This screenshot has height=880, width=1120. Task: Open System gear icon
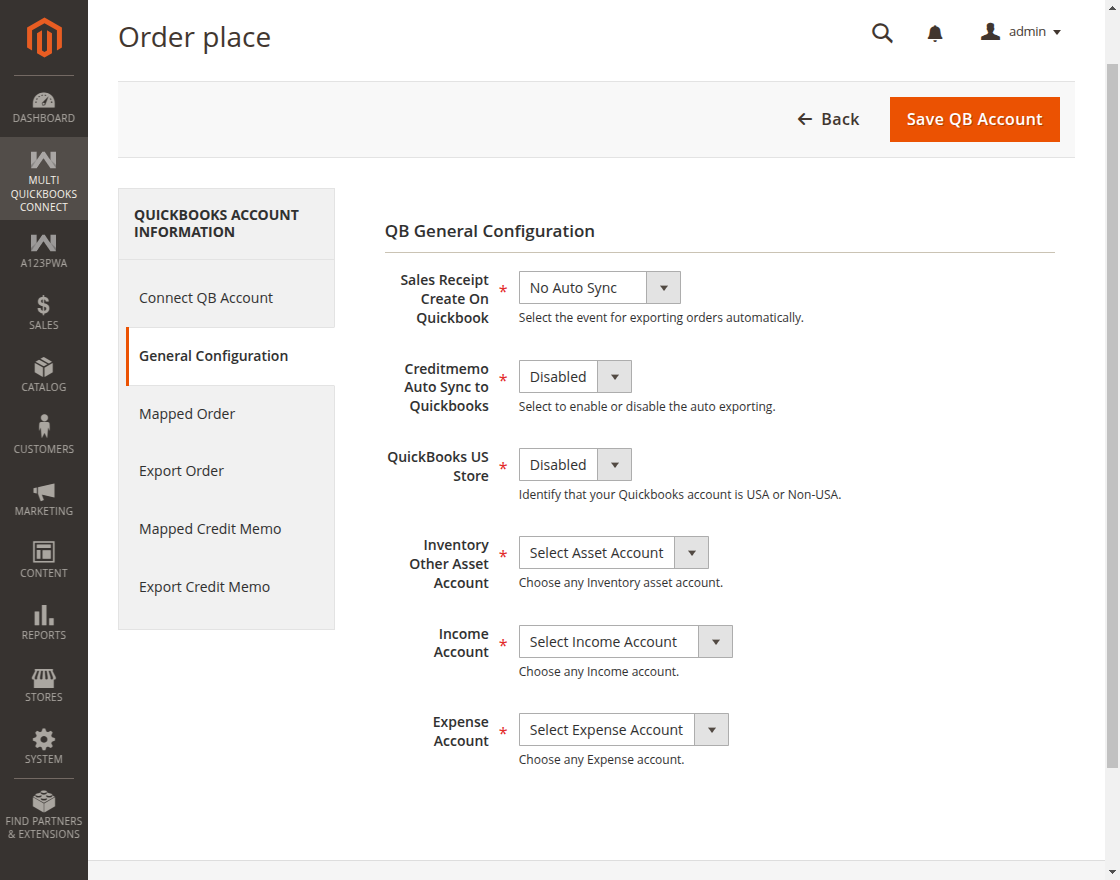44,739
